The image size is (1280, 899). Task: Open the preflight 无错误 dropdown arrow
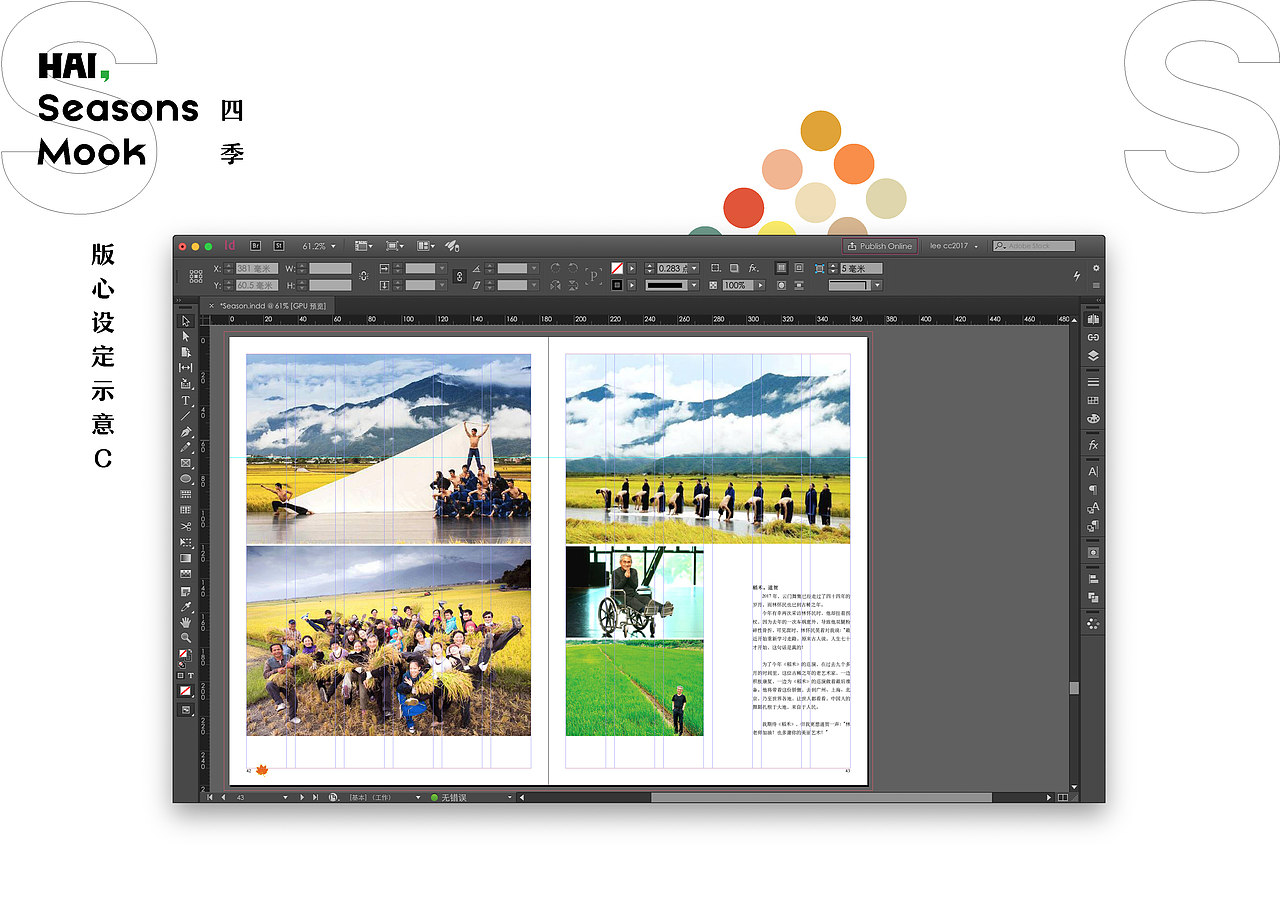(x=509, y=797)
